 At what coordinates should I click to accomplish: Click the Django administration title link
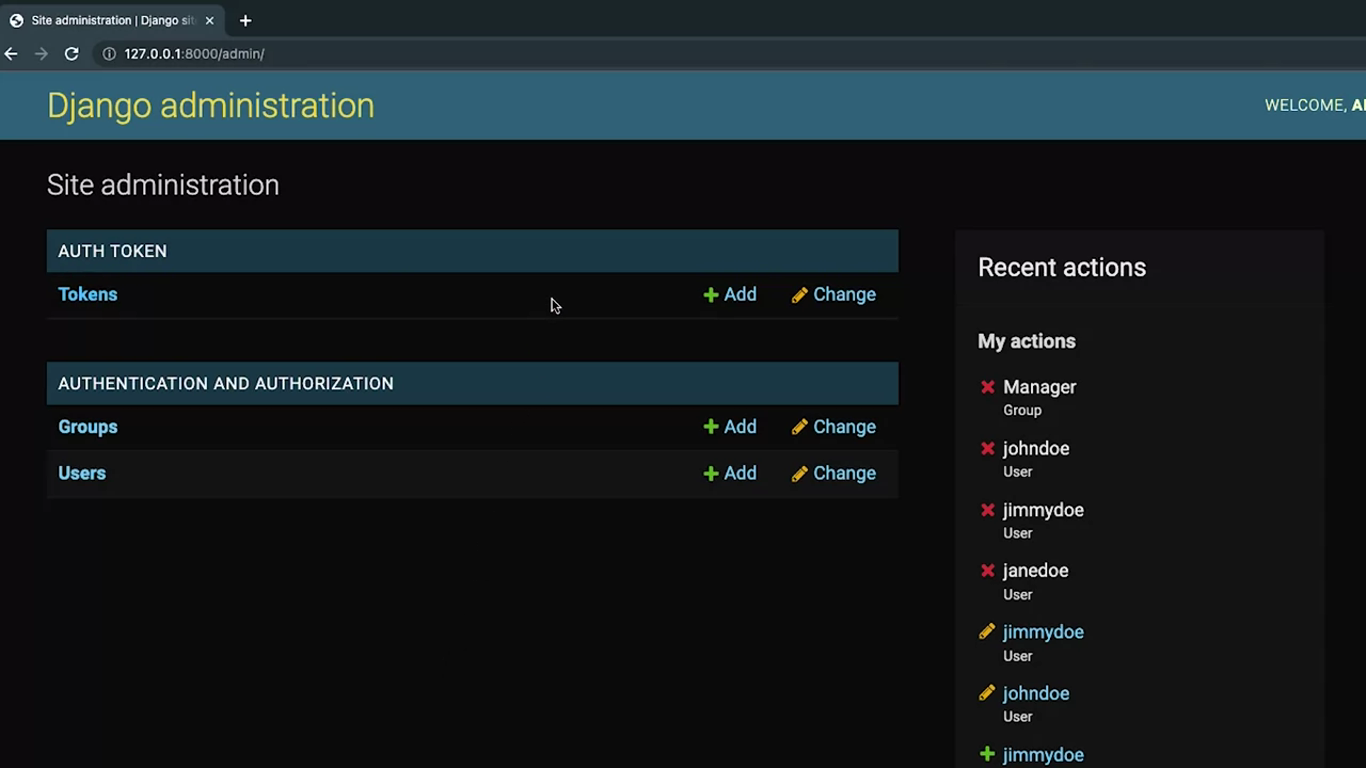click(x=211, y=106)
